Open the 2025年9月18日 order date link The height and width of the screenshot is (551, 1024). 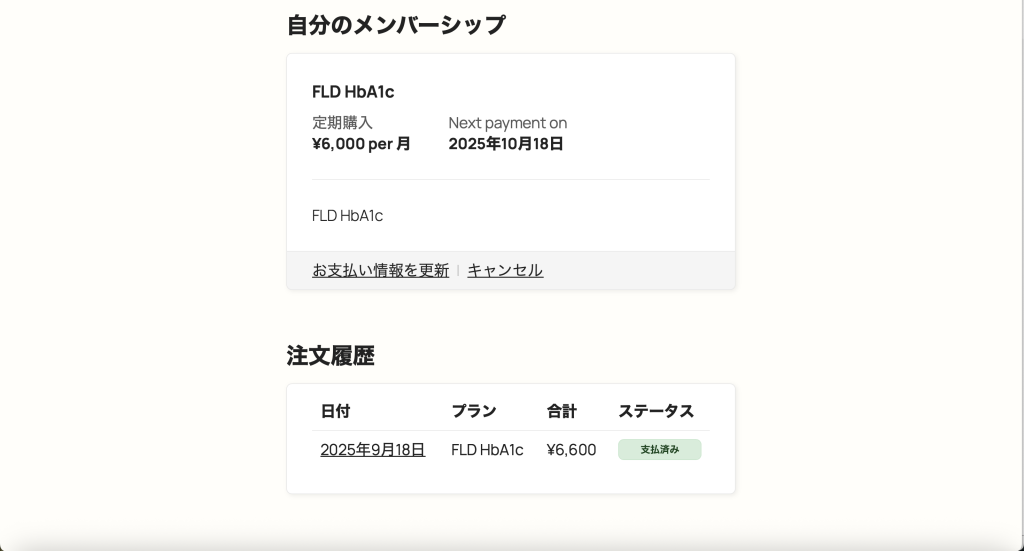pyautogui.click(x=372, y=450)
